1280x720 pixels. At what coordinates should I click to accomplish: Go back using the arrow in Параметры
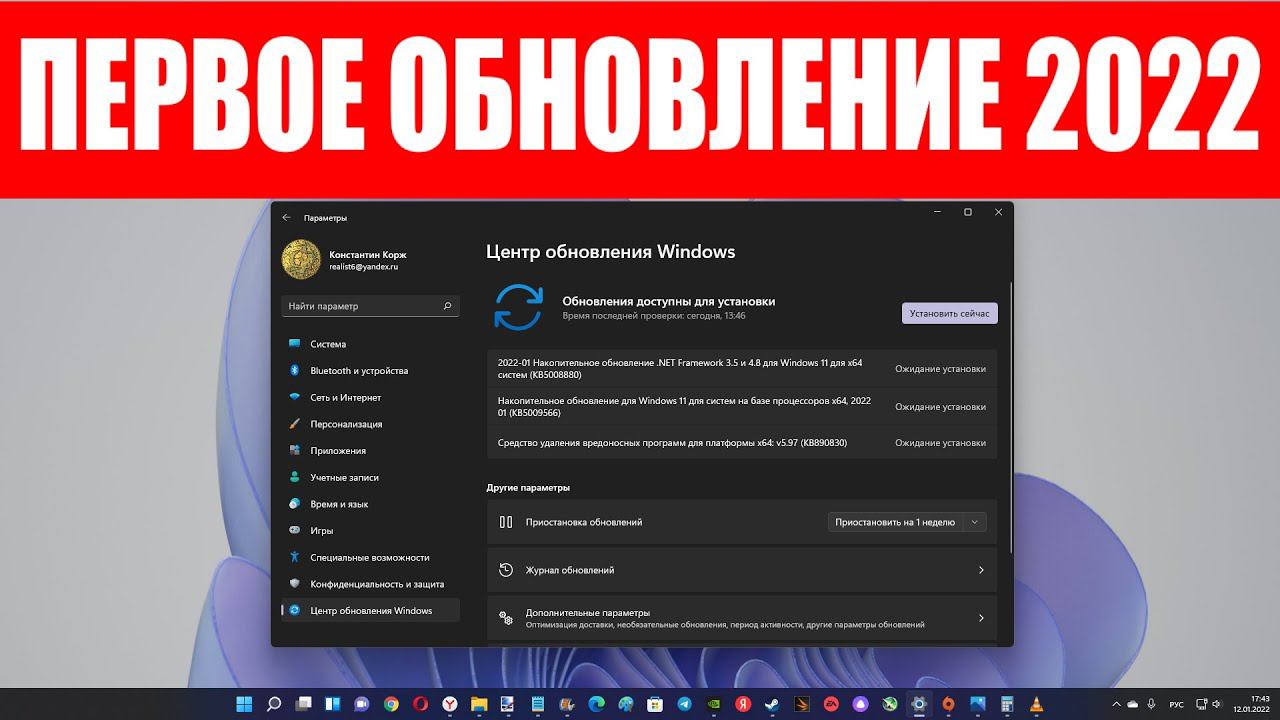[286, 217]
